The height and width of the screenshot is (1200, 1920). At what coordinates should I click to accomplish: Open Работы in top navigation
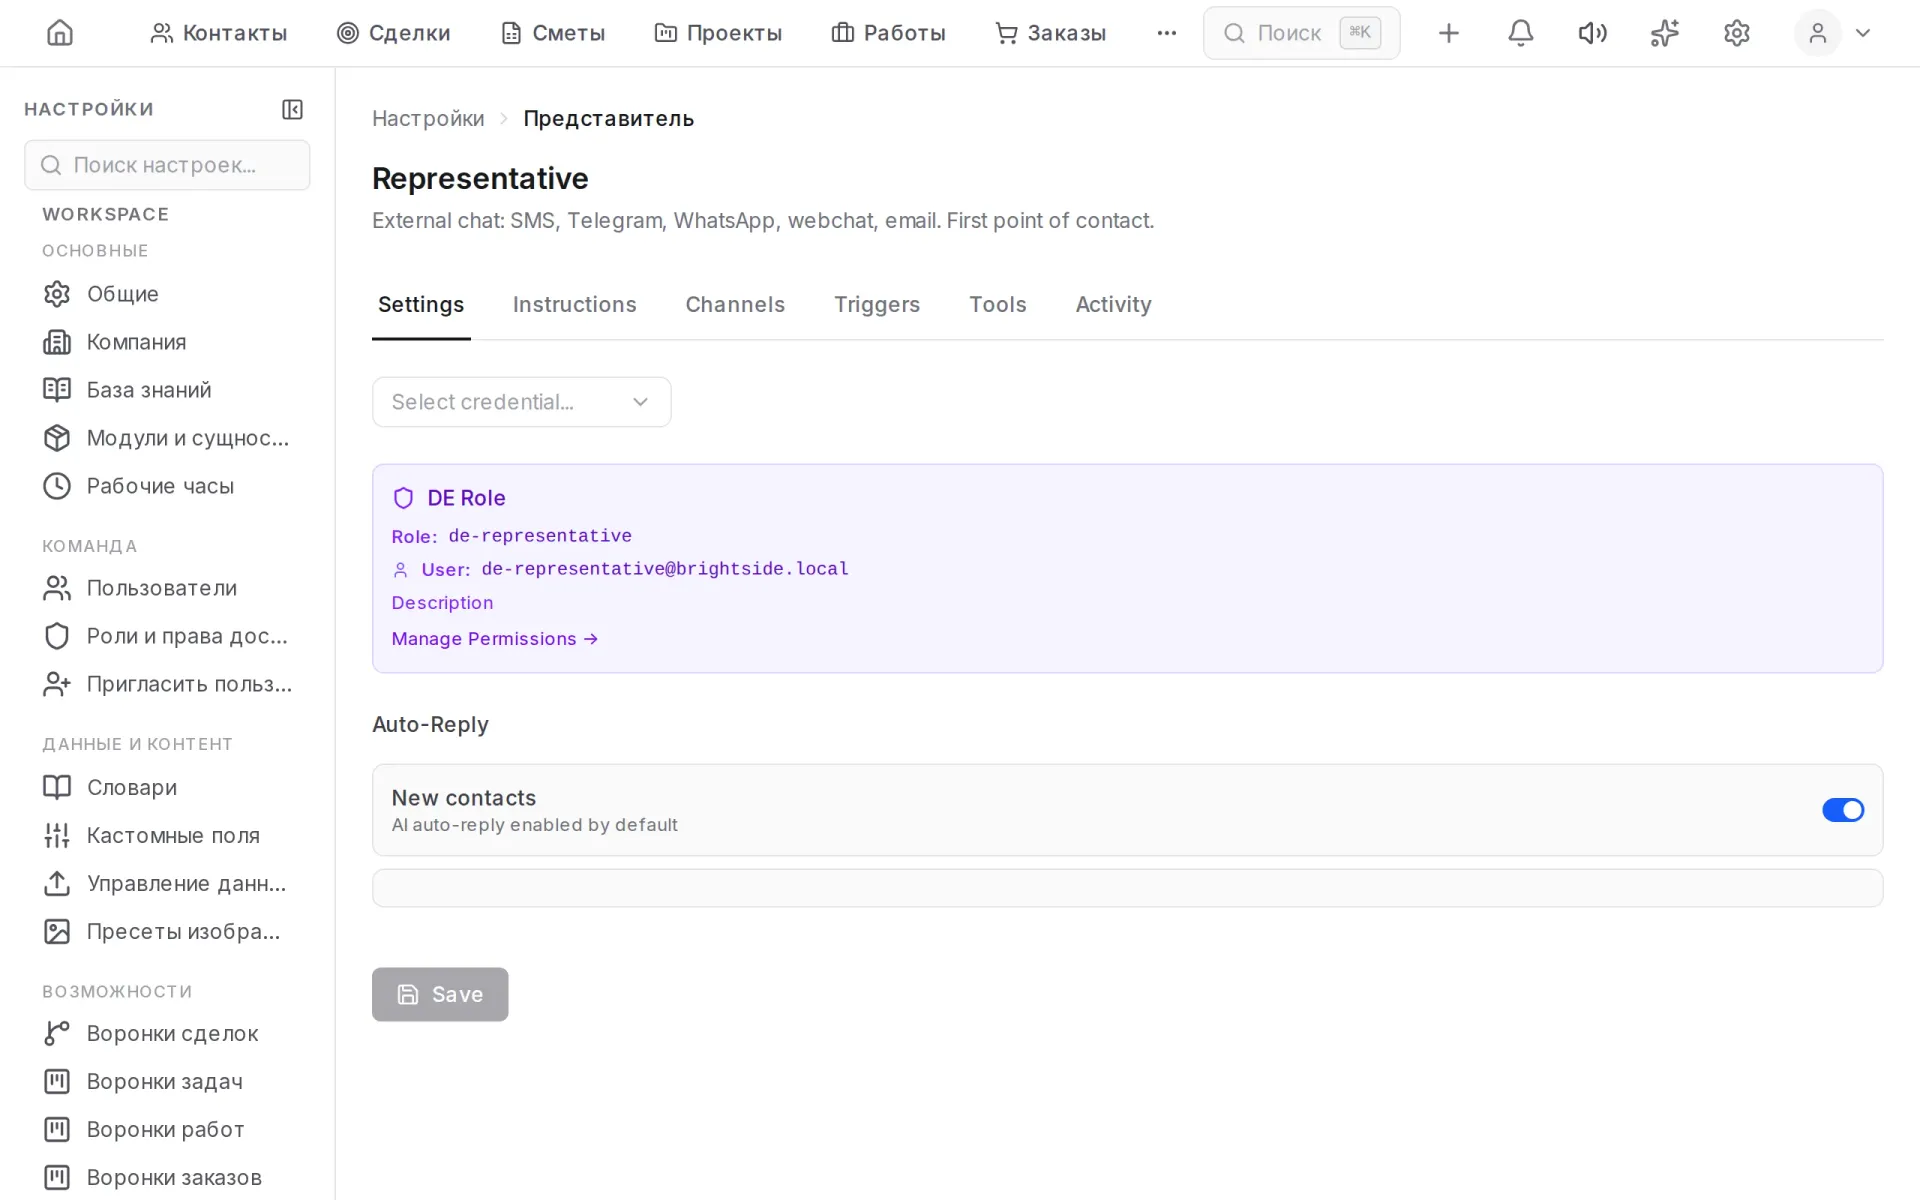point(888,33)
